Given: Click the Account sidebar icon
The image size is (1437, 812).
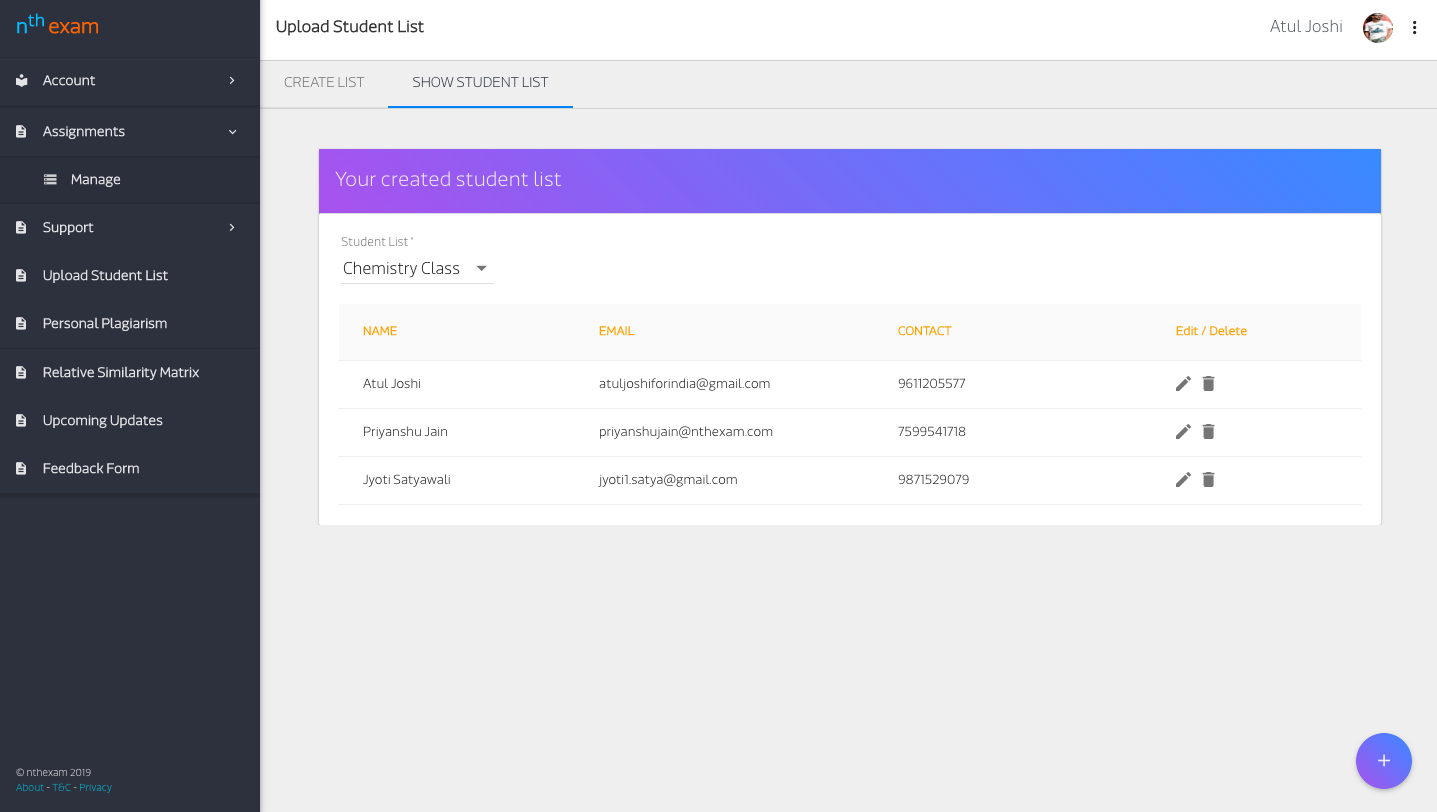Looking at the screenshot, I should coord(21,80).
